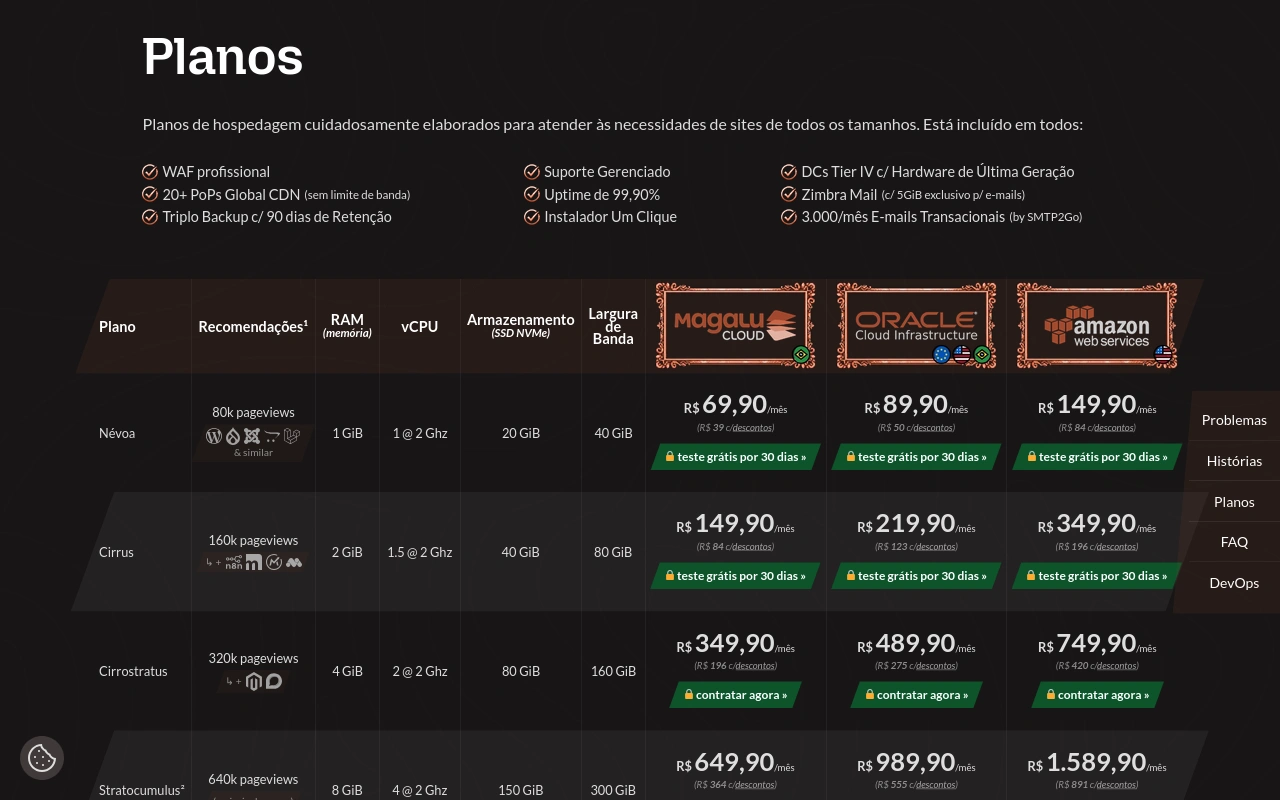Click the Magento icon in Cirrostratus row
This screenshot has width=1280, height=800.
(254, 682)
